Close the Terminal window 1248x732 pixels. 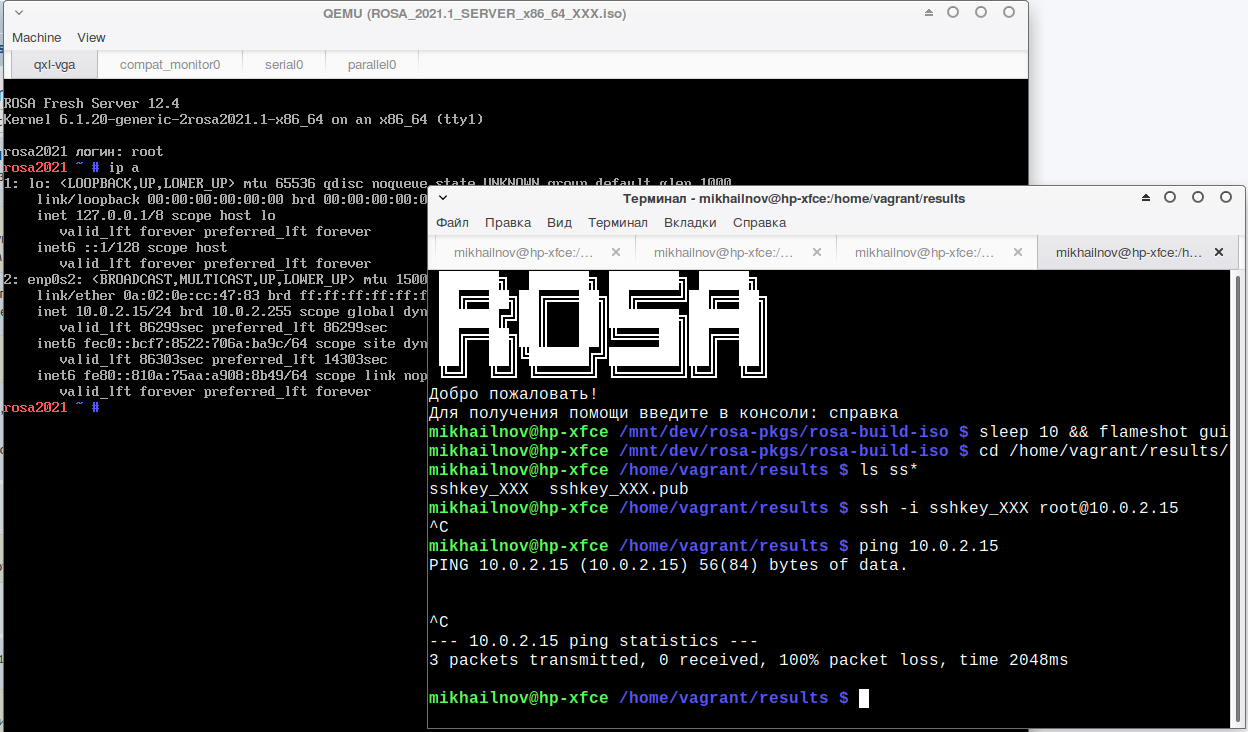tap(1226, 198)
